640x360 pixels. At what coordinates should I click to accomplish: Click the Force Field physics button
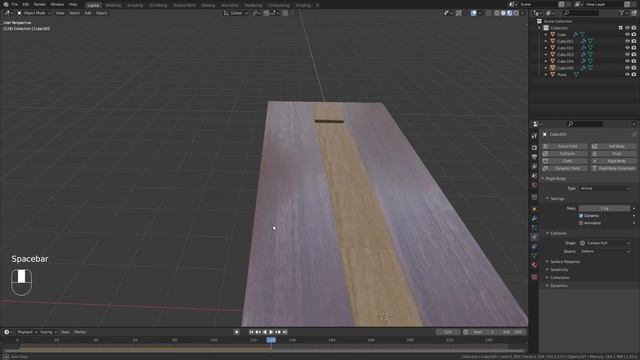(x=564, y=146)
